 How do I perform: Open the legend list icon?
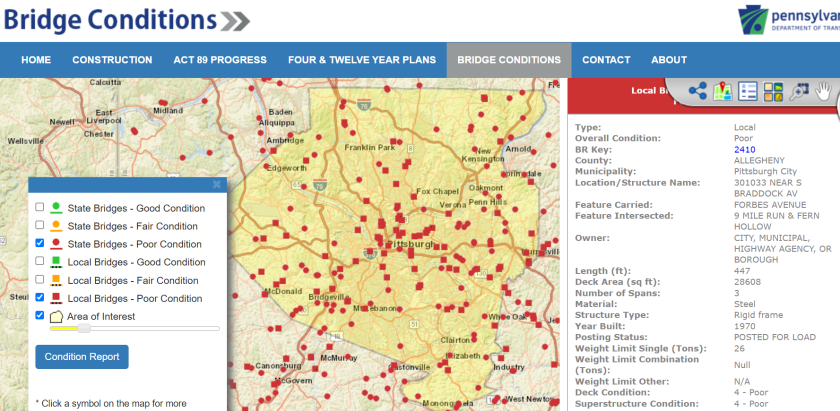[x=747, y=92]
